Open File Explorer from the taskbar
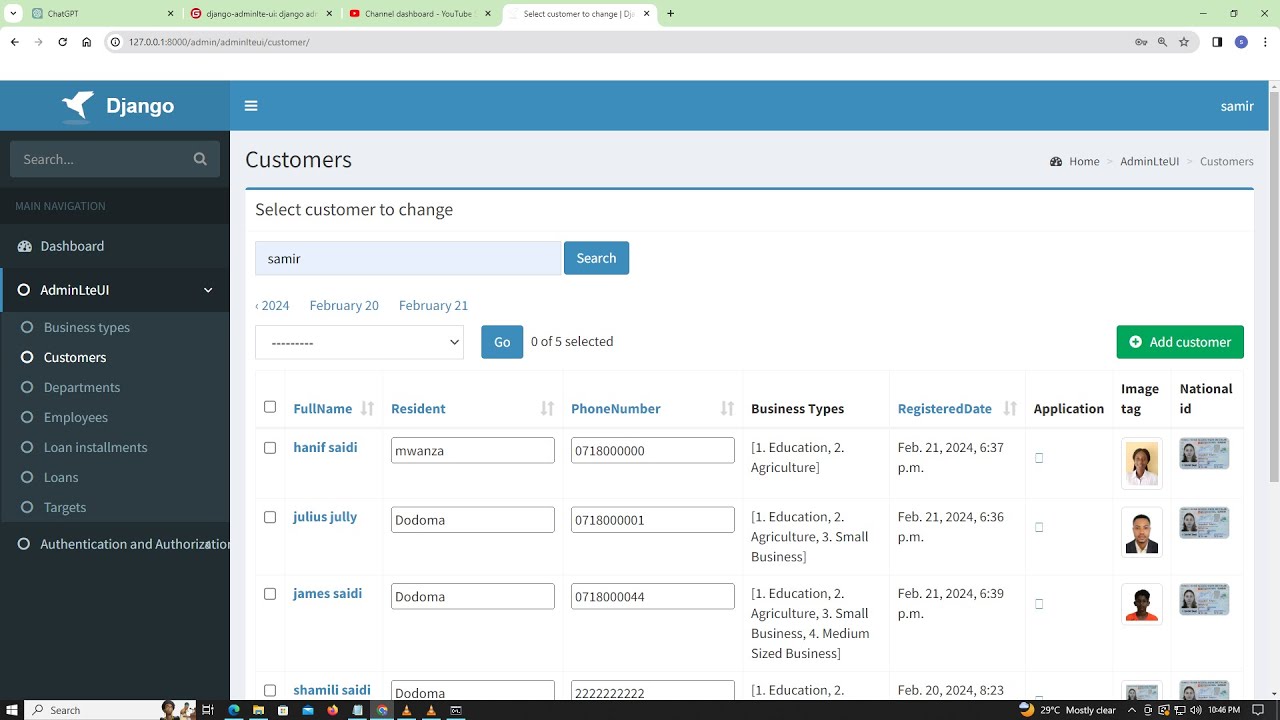1280x720 pixels. click(x=258, y=710)
